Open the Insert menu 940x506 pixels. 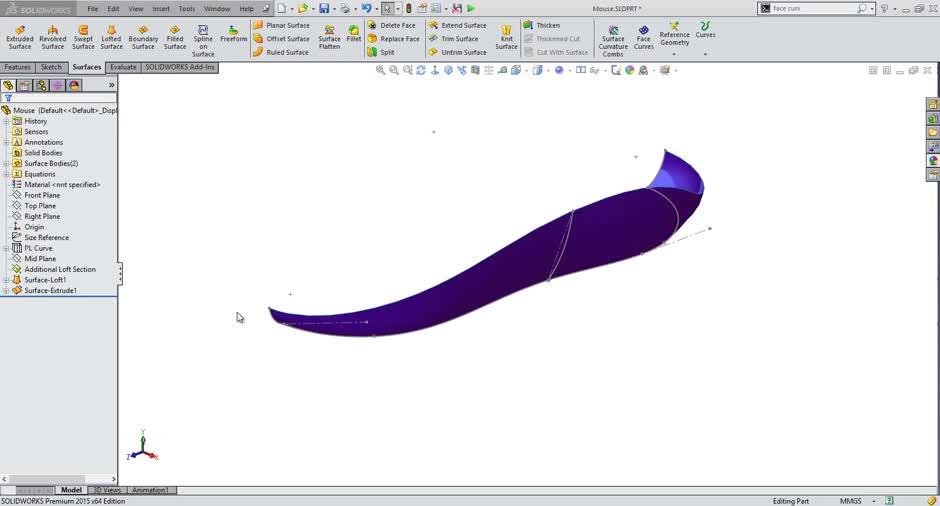(x=161, y=9)
